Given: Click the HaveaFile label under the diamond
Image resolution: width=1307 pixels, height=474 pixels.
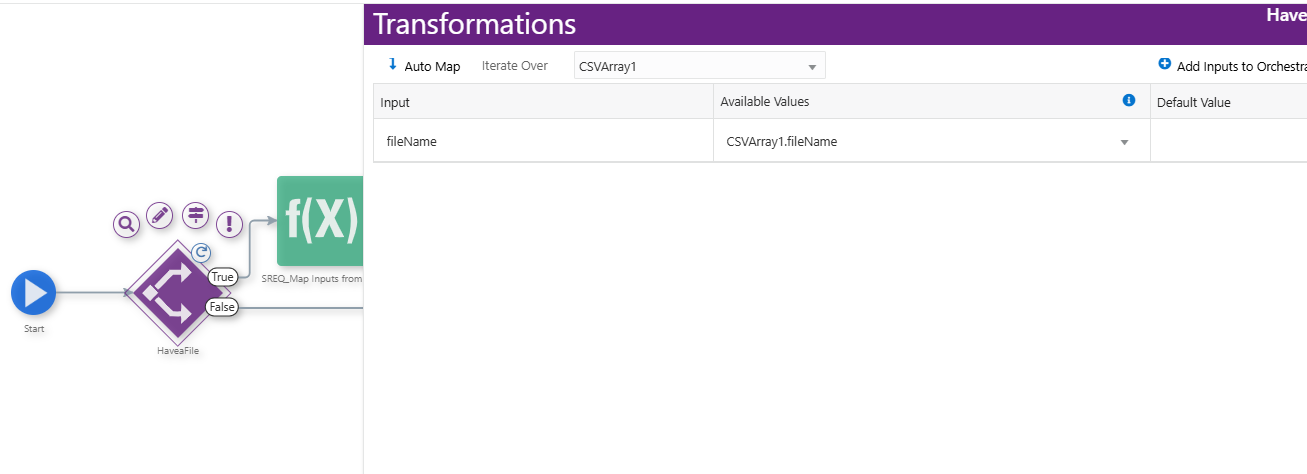Looking at the screenshot, I should [x=177, y=351].
